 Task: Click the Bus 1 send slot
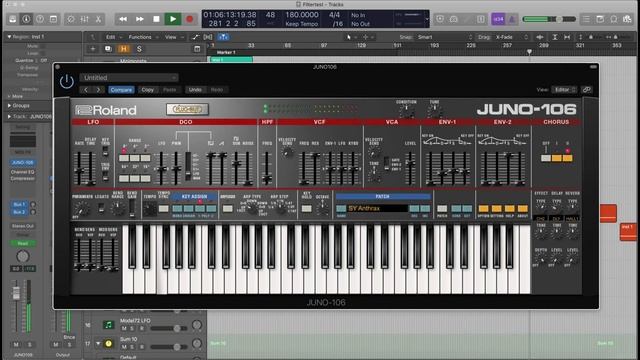pyautogui.click(x=19, y=204)
